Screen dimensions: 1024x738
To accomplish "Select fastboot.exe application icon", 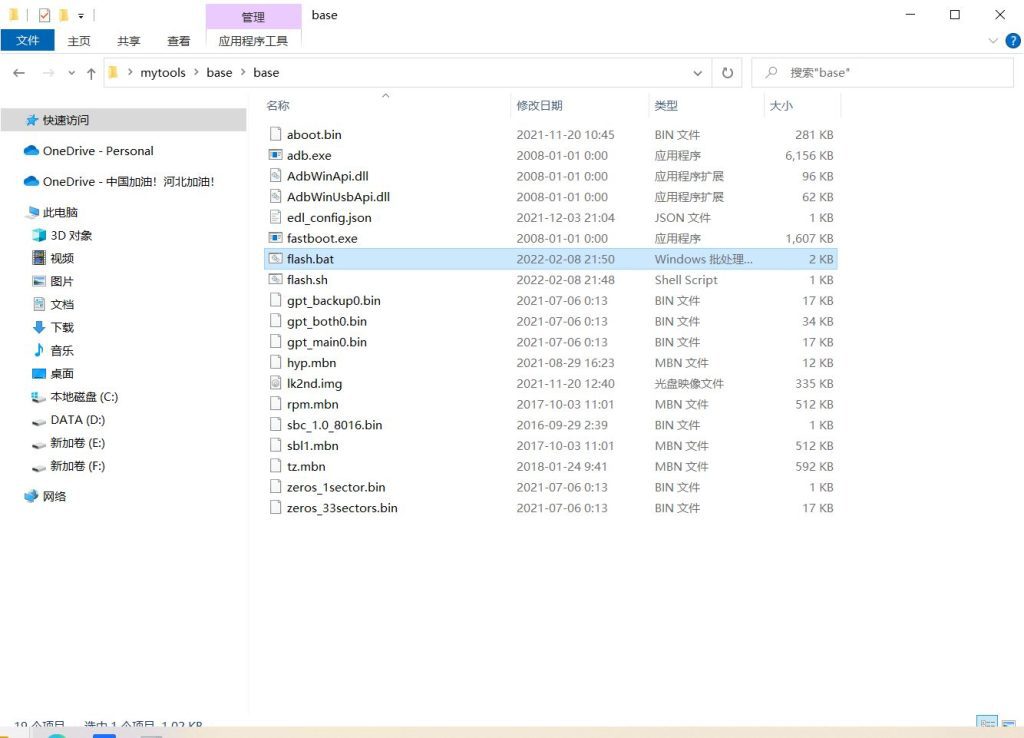I will pos(276,238).
